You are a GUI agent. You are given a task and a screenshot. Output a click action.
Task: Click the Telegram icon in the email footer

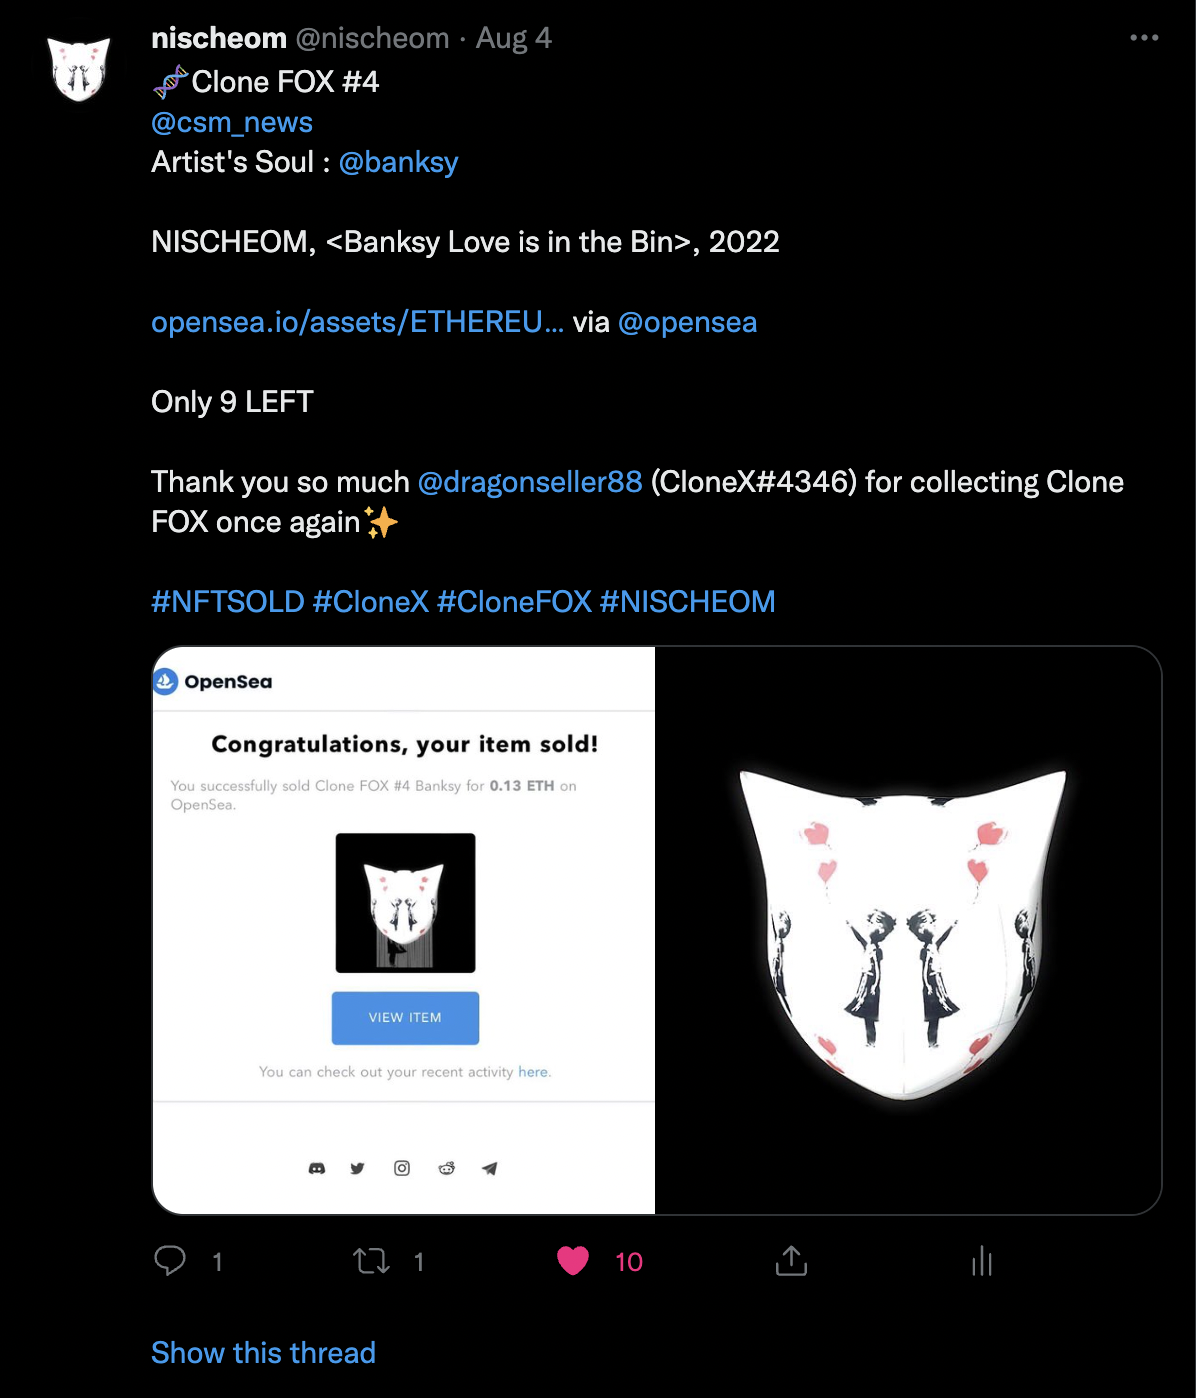click(x=489, y=1168)
